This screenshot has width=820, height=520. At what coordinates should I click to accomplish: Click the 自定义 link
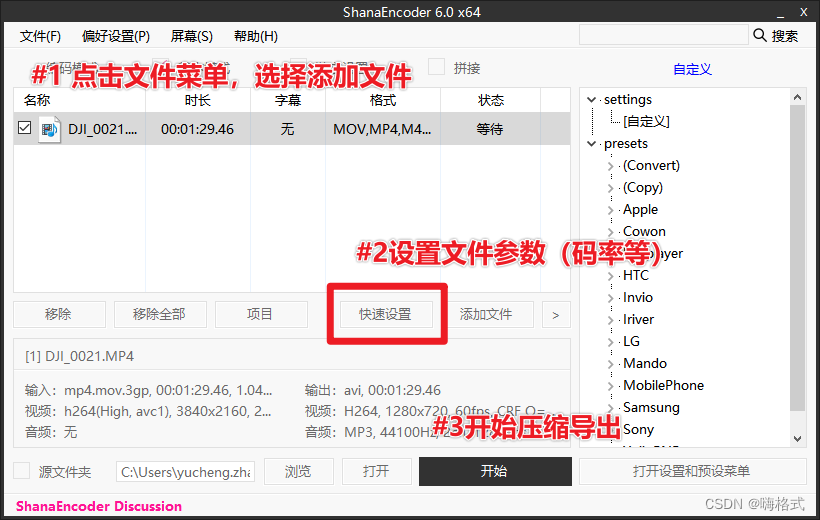[x=692, y=69]
